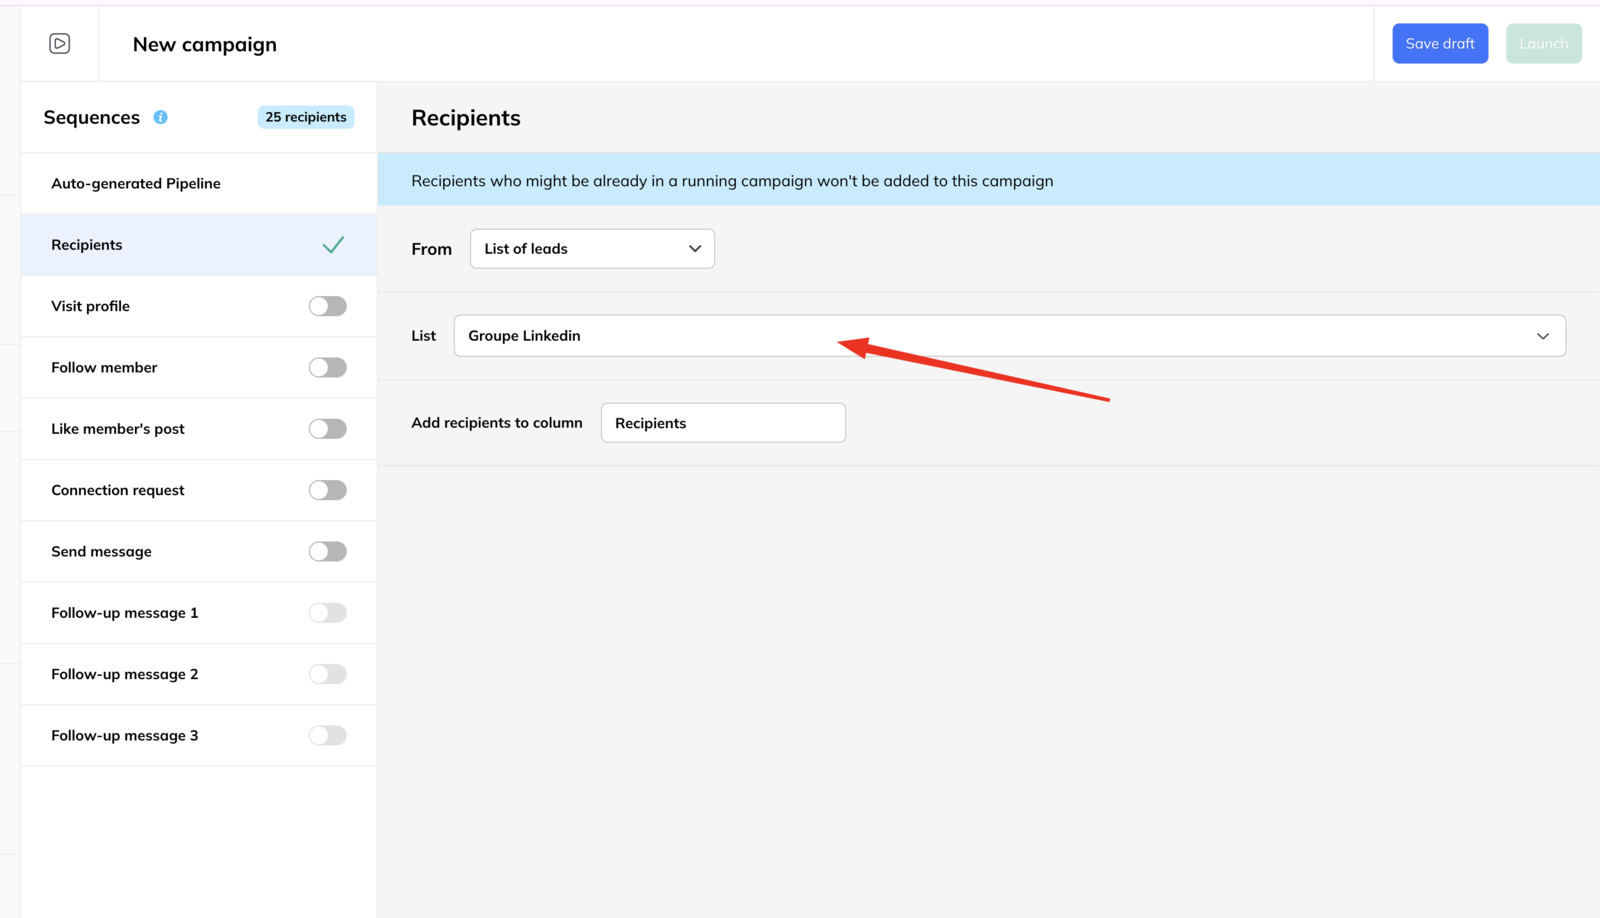Click the New campaign title
Viewport: 1600px width, 918px height.
point(205,44)
